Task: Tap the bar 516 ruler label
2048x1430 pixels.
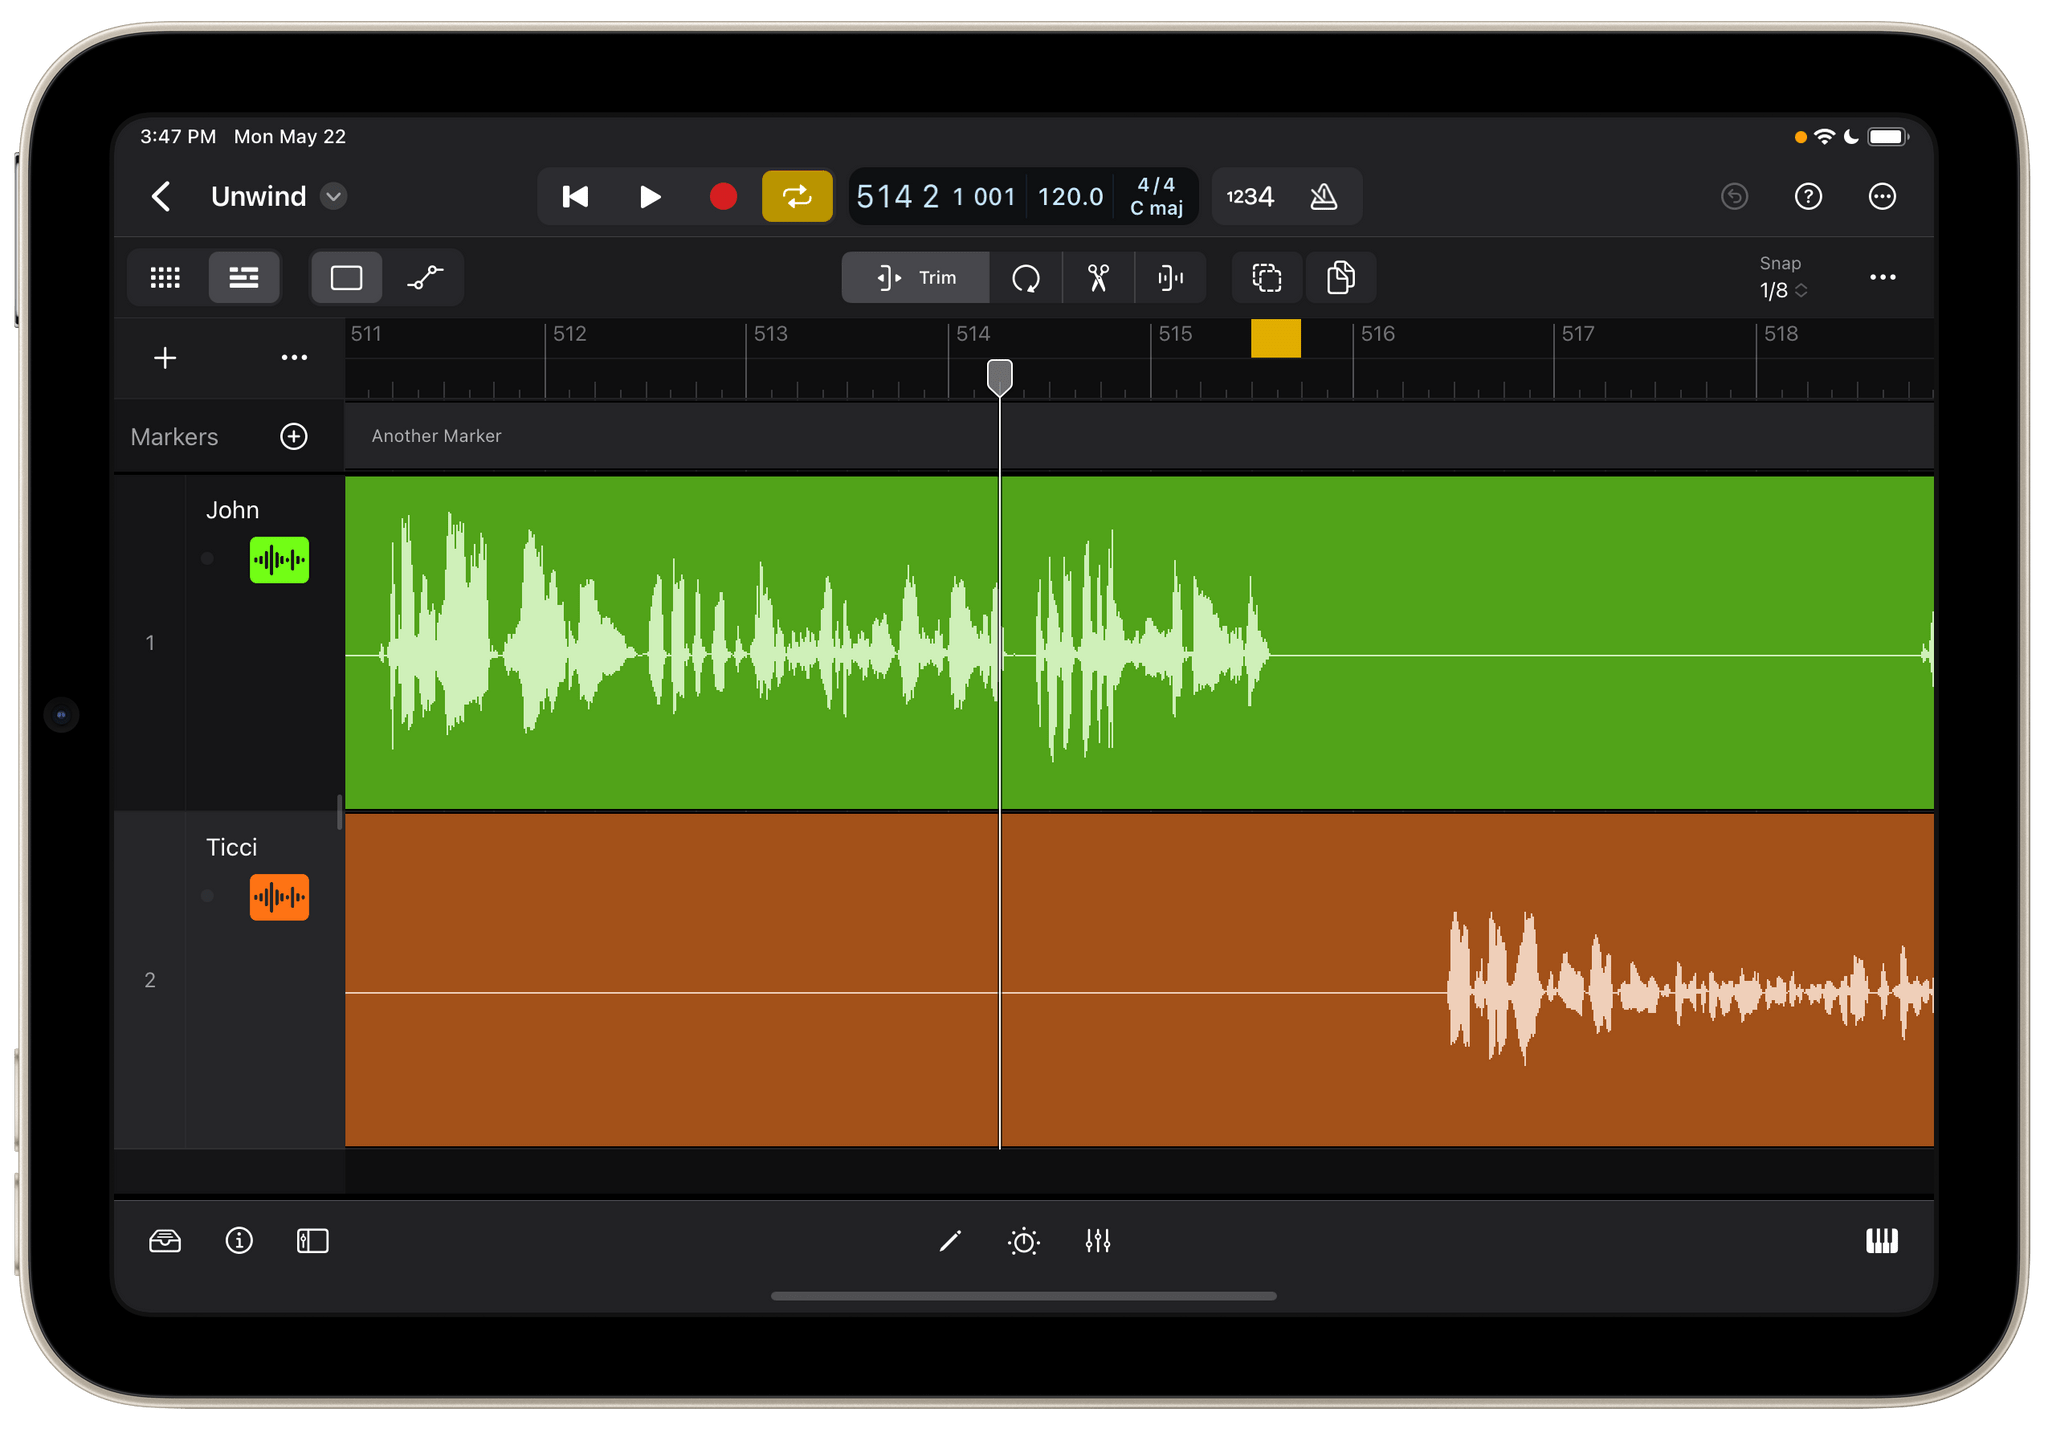Action: pos(1378,334)
